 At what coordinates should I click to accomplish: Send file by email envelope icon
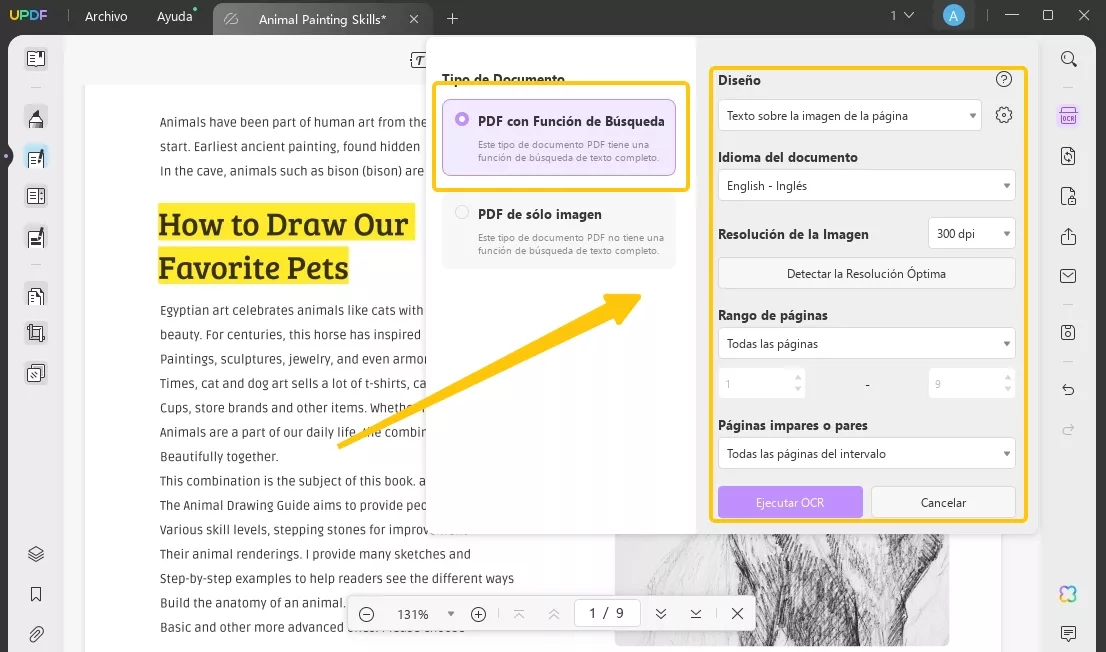(1068, 276)
